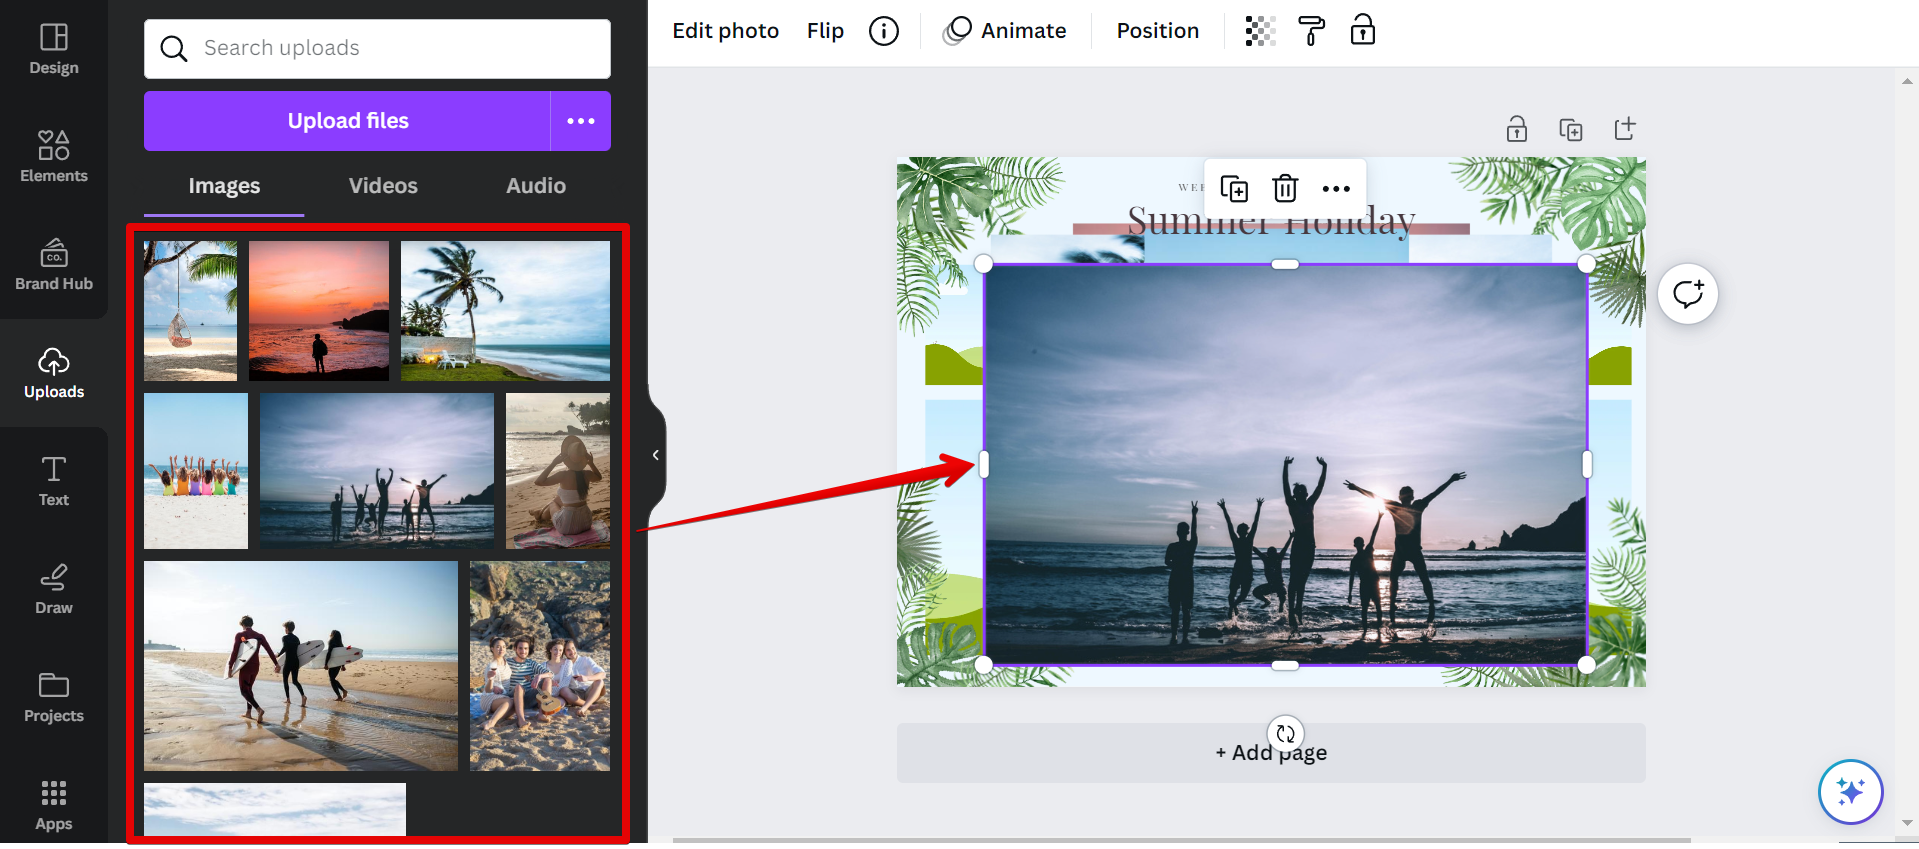Delete the selected image with trash icon
This screenshot has height=849, width=1919.
click(1285, 188)
